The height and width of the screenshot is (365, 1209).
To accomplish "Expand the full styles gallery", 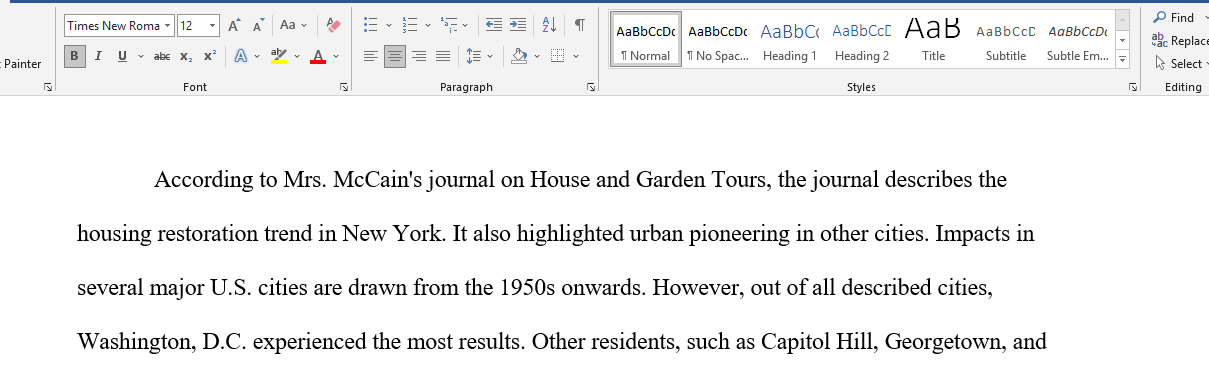I will [x=1123, y=59].
